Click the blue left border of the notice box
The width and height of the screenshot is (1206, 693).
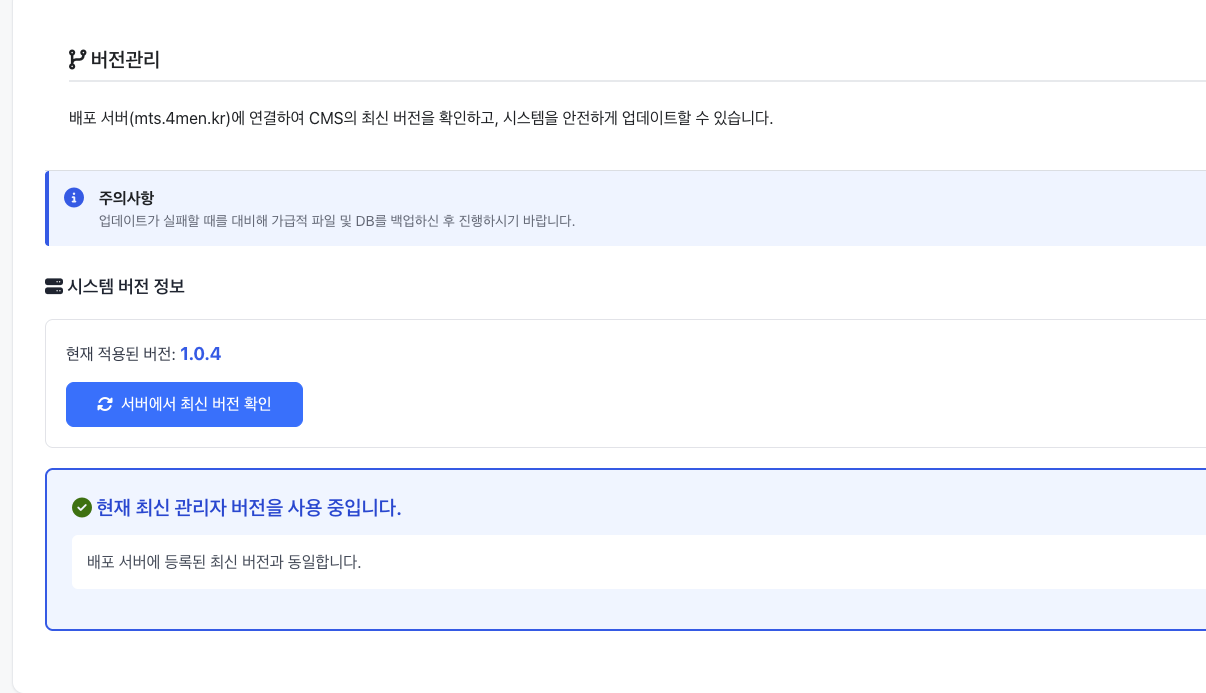(47, 208)
